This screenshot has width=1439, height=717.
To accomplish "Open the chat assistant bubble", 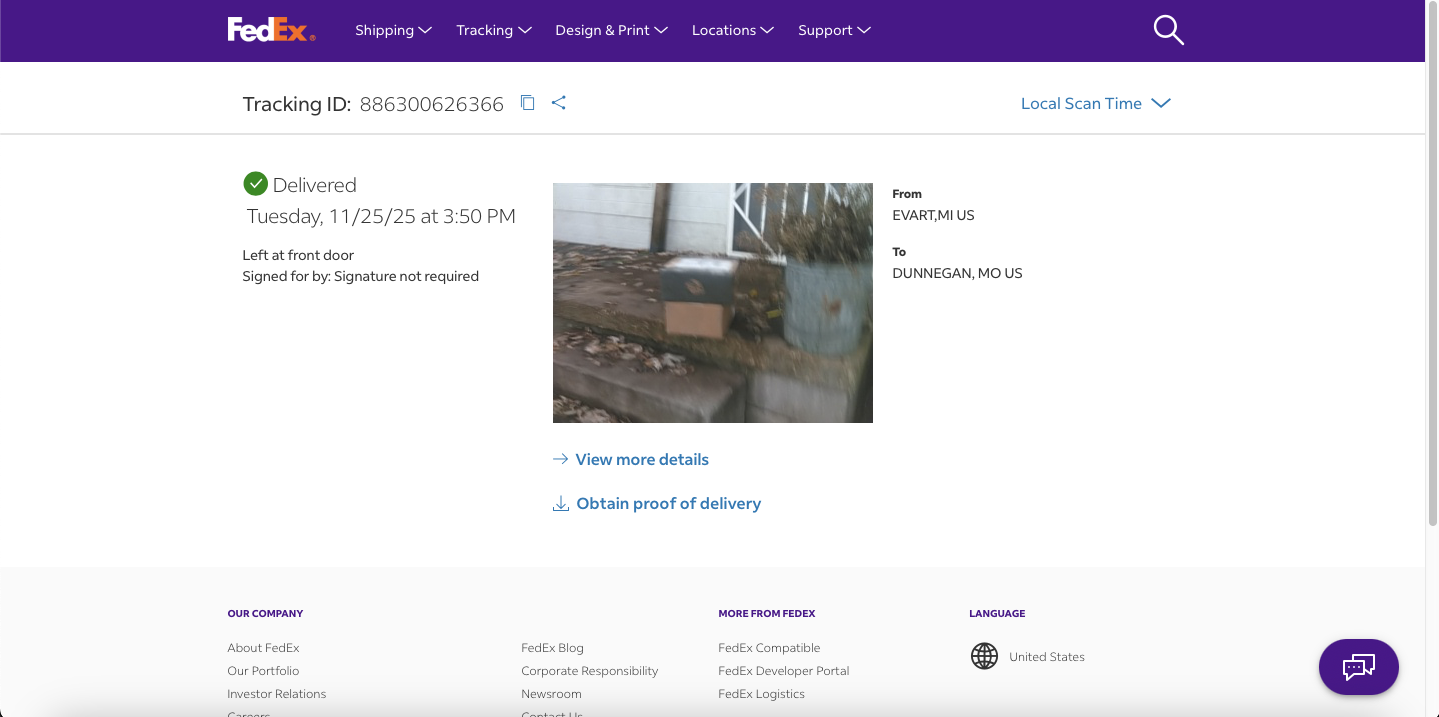I will tap(1358, 666).
